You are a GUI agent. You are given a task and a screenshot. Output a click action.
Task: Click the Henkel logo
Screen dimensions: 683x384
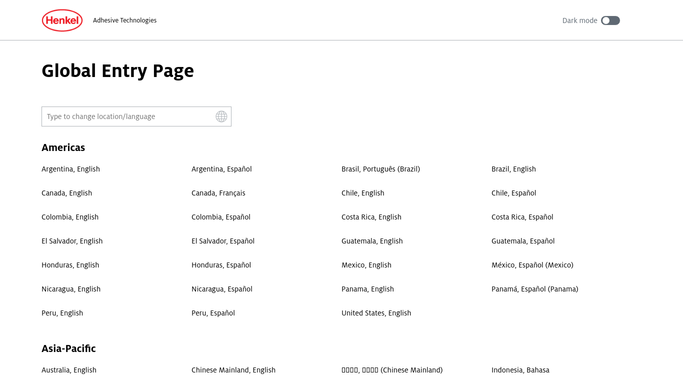62,20
